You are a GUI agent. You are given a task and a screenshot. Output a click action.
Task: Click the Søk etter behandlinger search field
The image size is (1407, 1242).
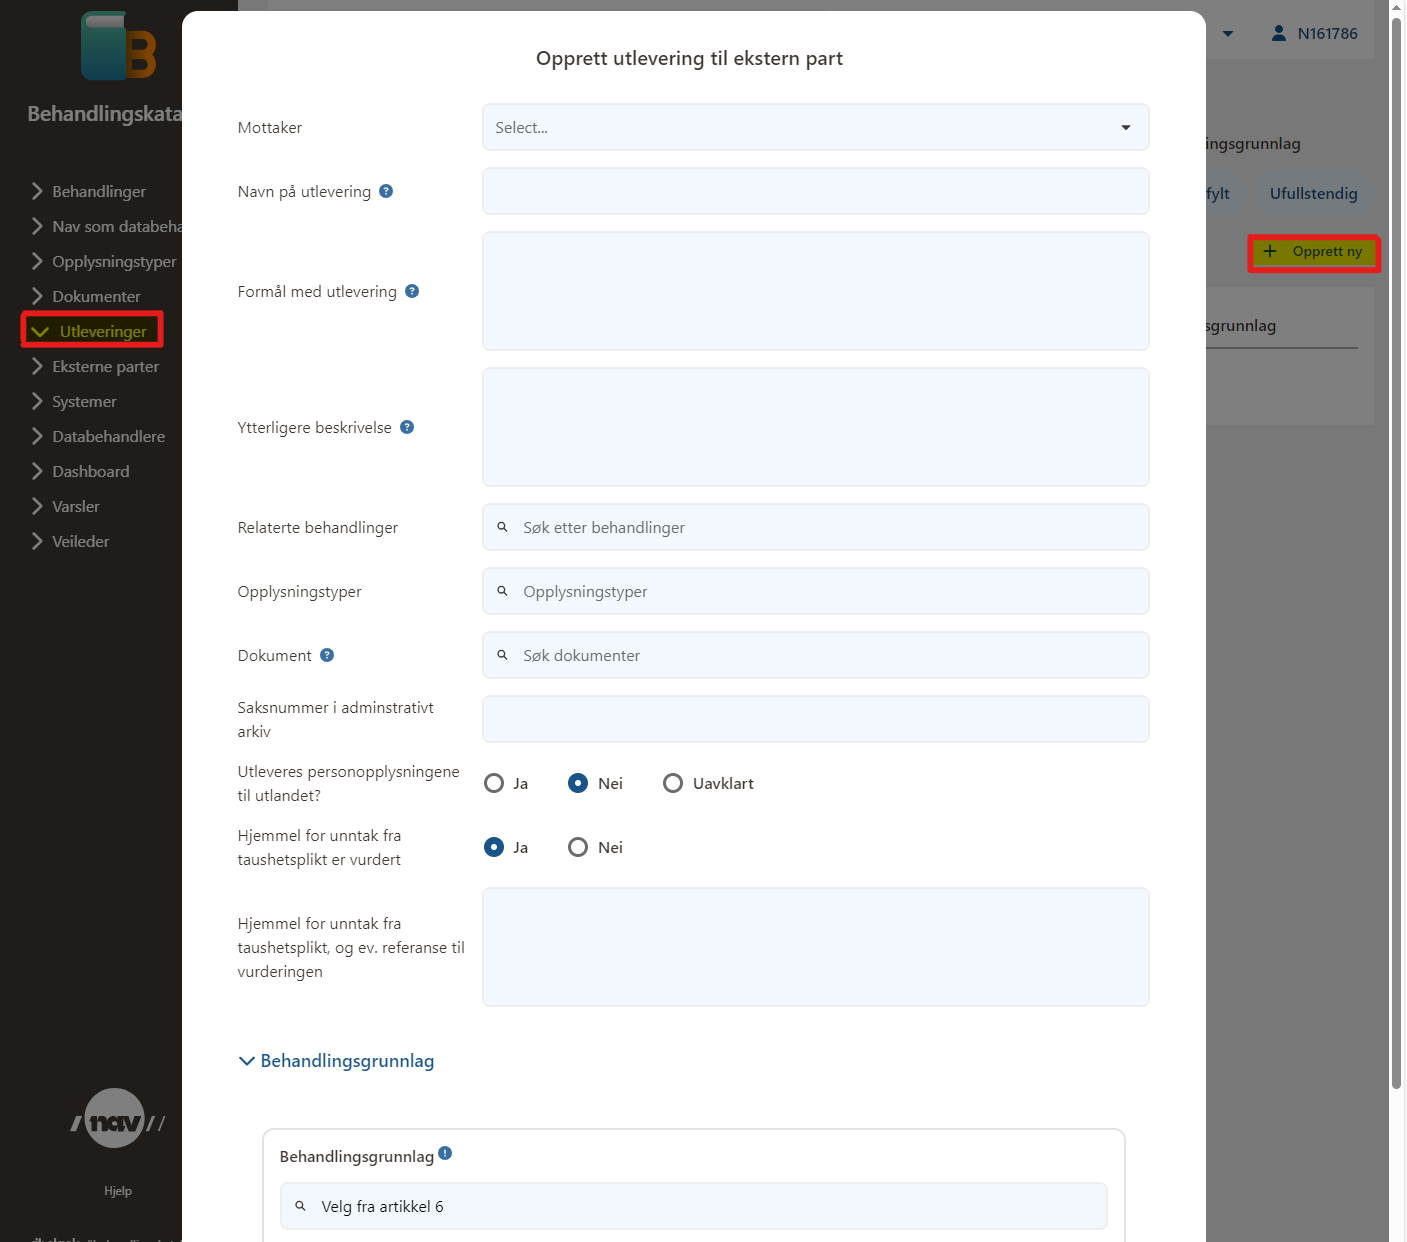pos(815,527)
